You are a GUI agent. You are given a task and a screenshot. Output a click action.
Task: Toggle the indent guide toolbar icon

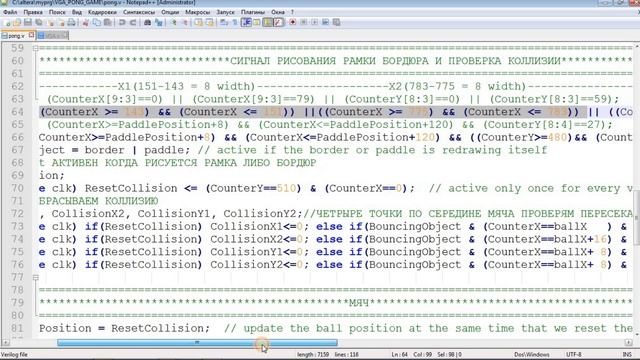(x=246, y=22)
